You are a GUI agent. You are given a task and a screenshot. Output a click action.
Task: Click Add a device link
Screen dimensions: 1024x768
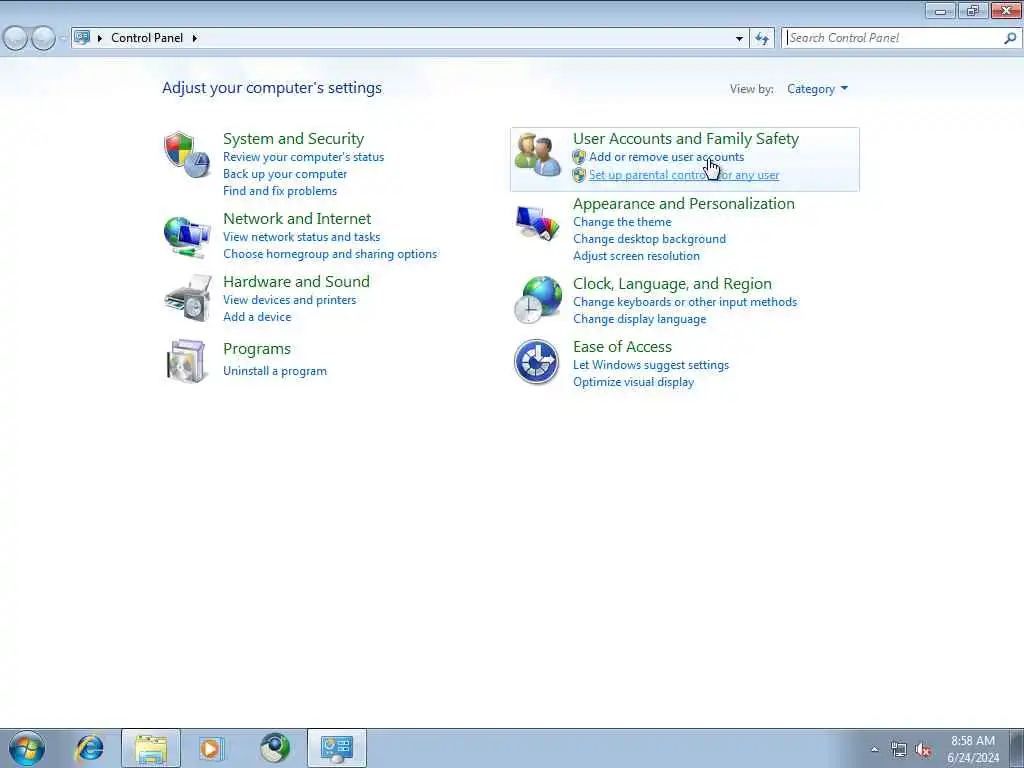tap(257, 317)
